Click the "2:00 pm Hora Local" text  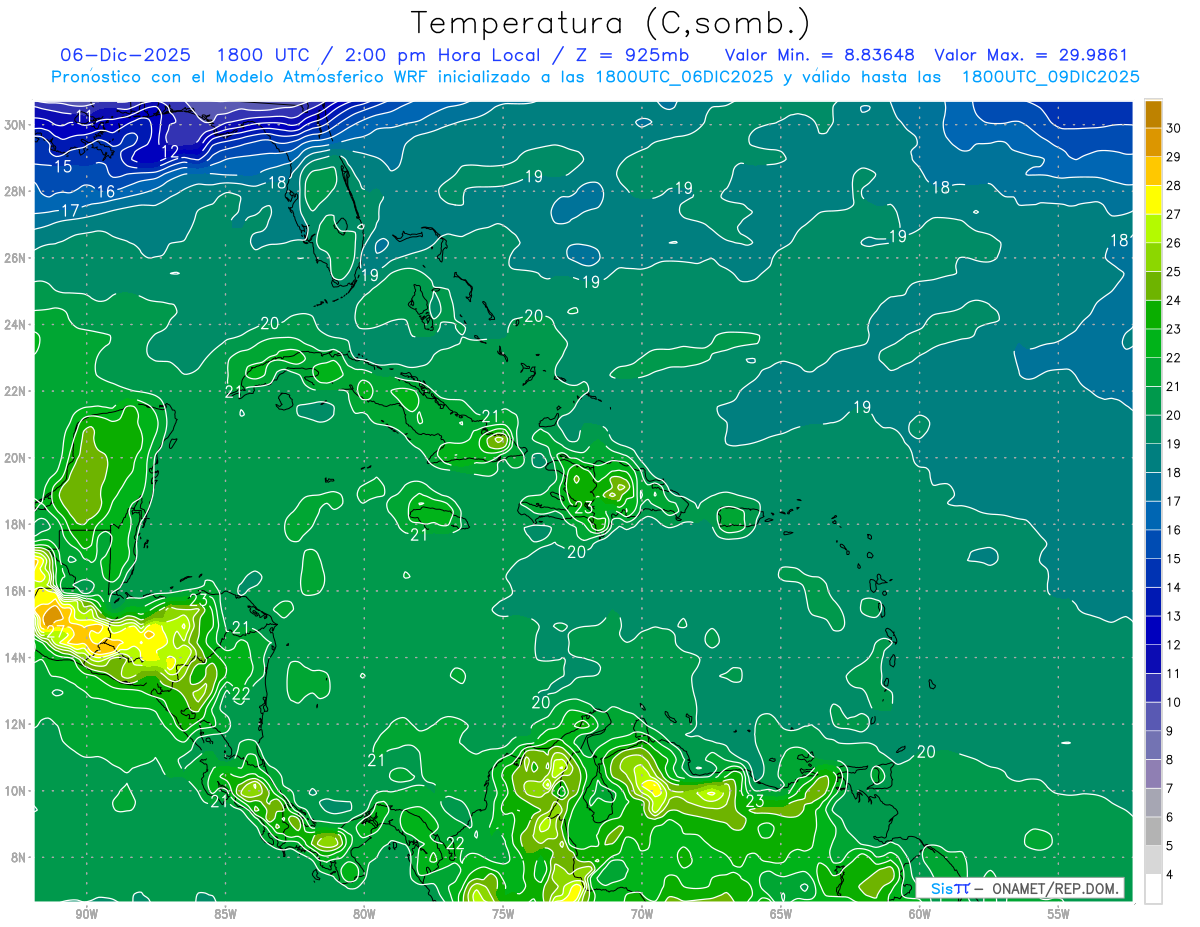[x=442, y=55]
